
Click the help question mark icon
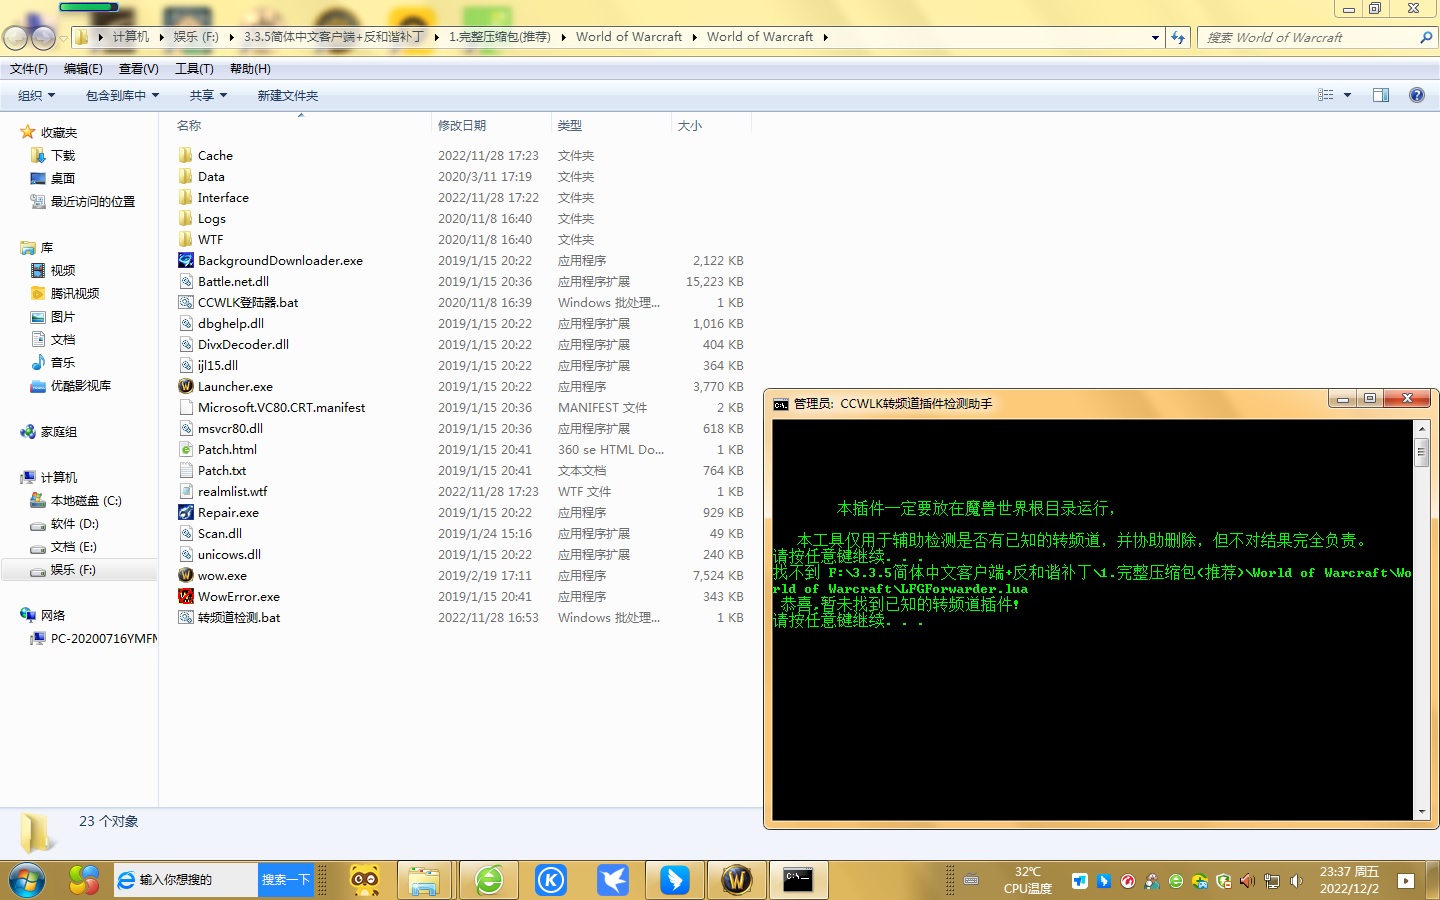(x=1416, y=95)
